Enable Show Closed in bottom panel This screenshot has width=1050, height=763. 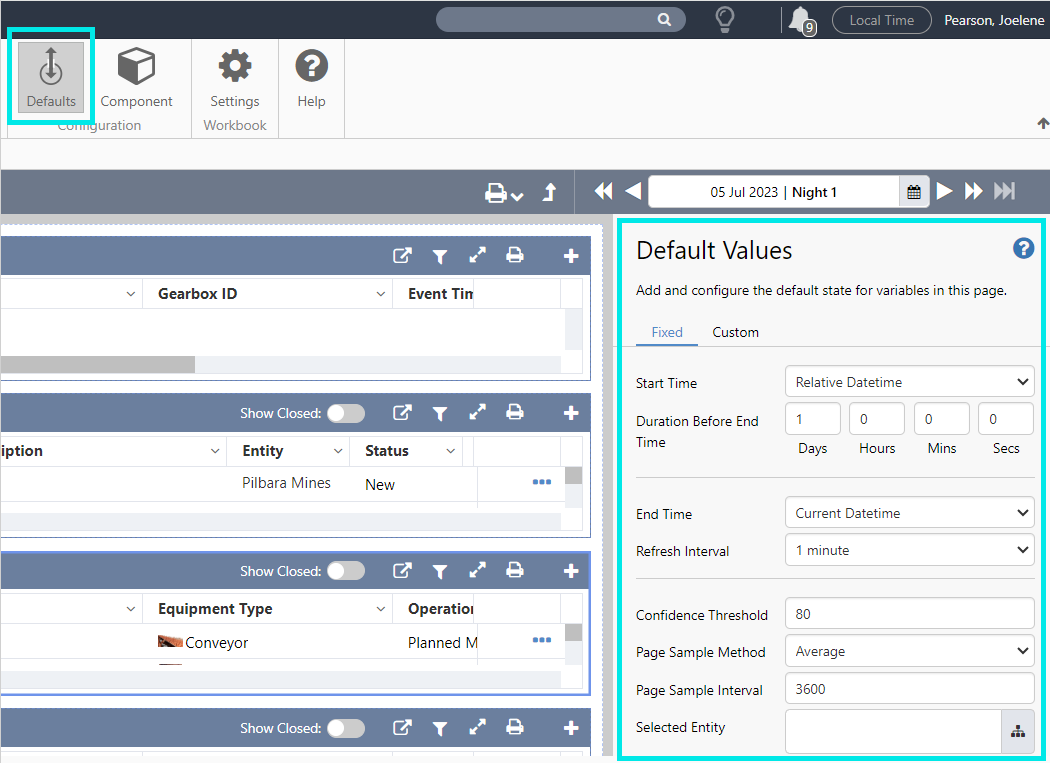click(x=346, y=728)
